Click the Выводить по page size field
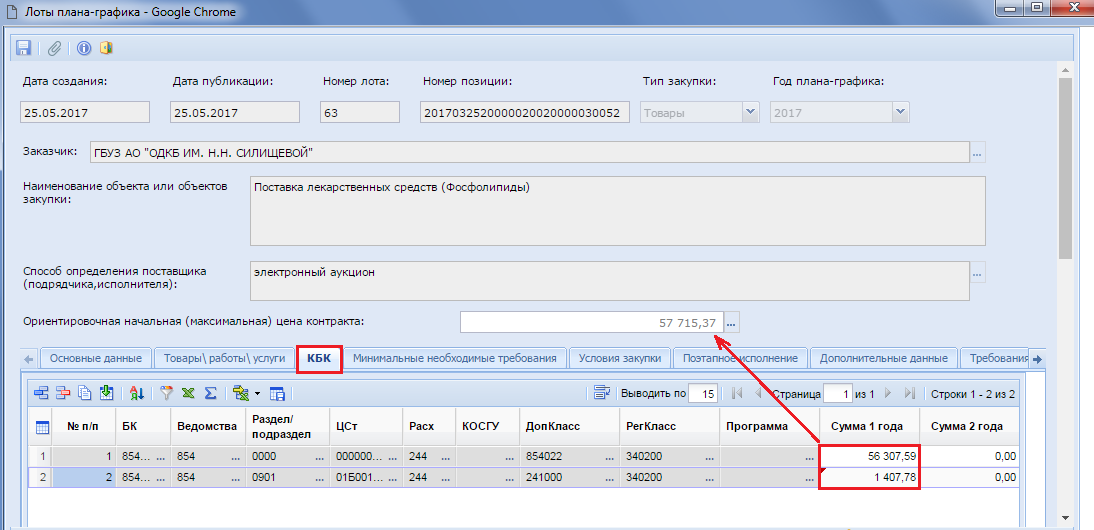This screenshot has width=1094, height=530. 704,393
